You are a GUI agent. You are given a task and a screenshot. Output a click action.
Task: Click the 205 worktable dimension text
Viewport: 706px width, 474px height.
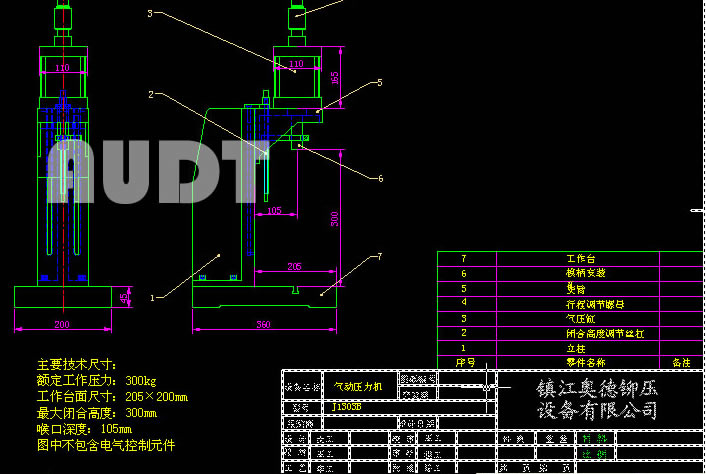(294, 267)
